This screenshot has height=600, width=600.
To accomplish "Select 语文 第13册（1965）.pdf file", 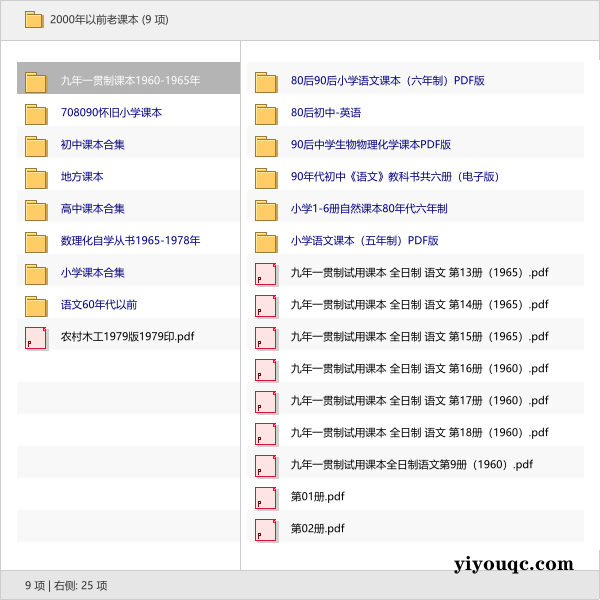I will tap(419, 272).
